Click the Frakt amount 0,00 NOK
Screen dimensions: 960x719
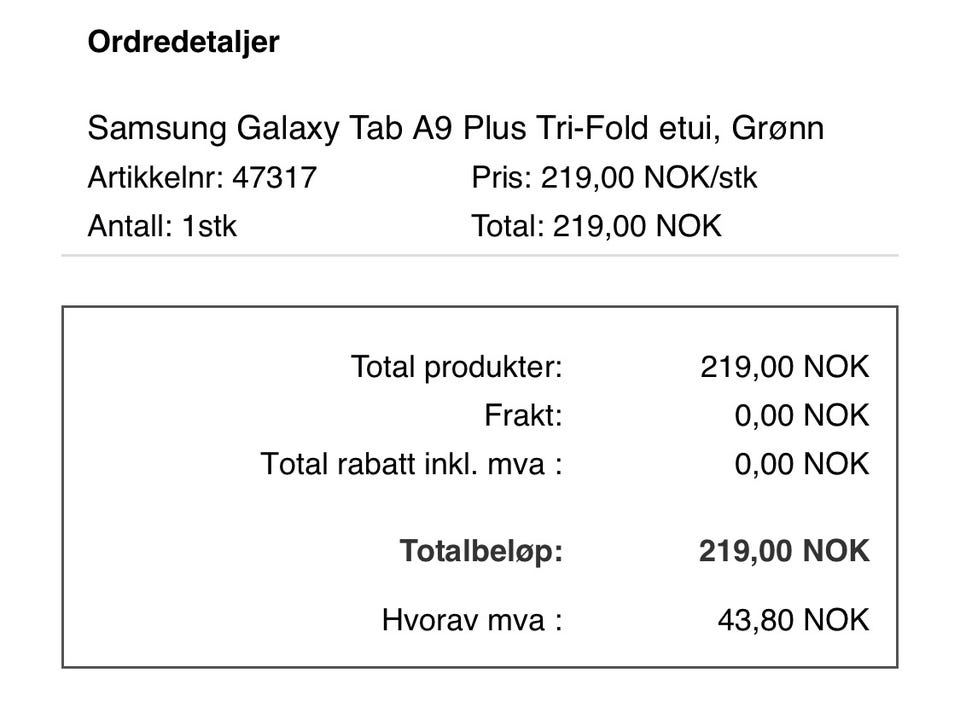point(801,415)
